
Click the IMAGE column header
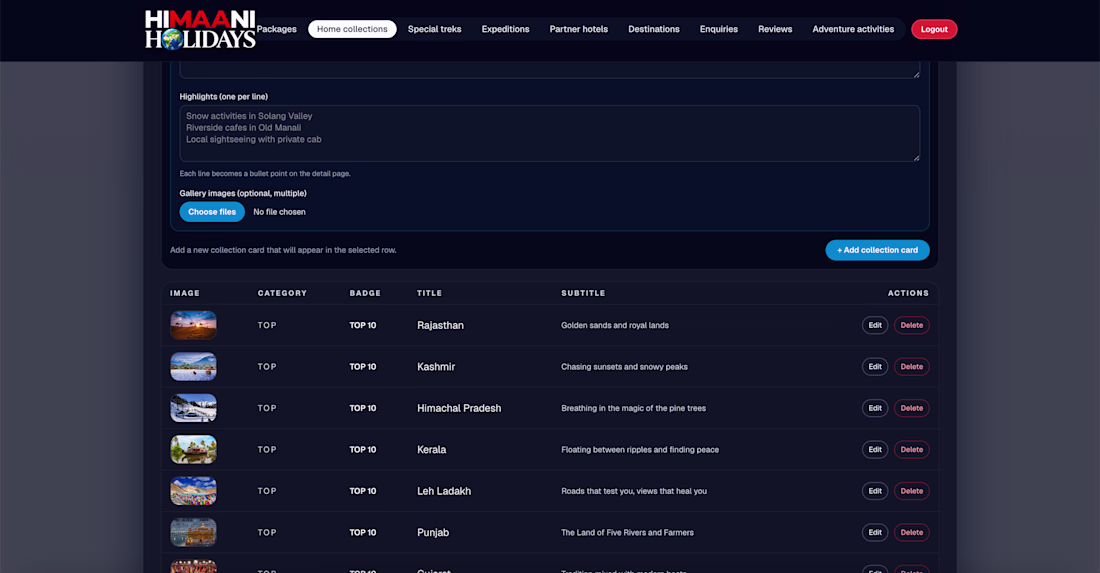tap(185, 293)
